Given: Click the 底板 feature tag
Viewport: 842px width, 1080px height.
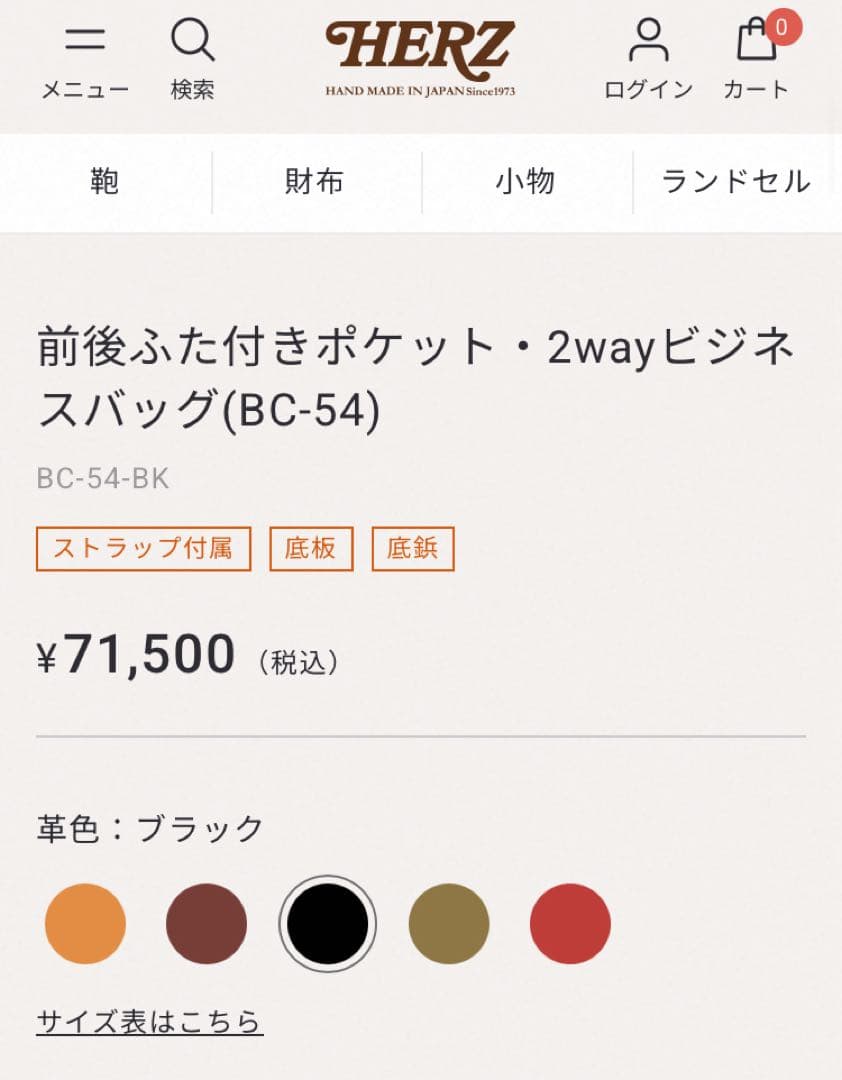Looking at the screenshot, I should pyautogui.click(x=311, y=548).
